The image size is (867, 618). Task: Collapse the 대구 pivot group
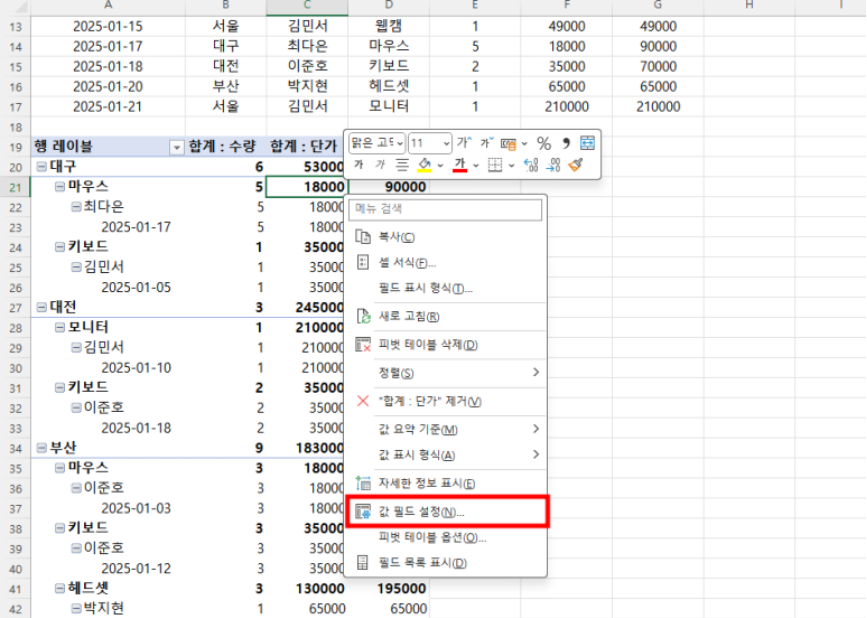click(x=41, y=167)
